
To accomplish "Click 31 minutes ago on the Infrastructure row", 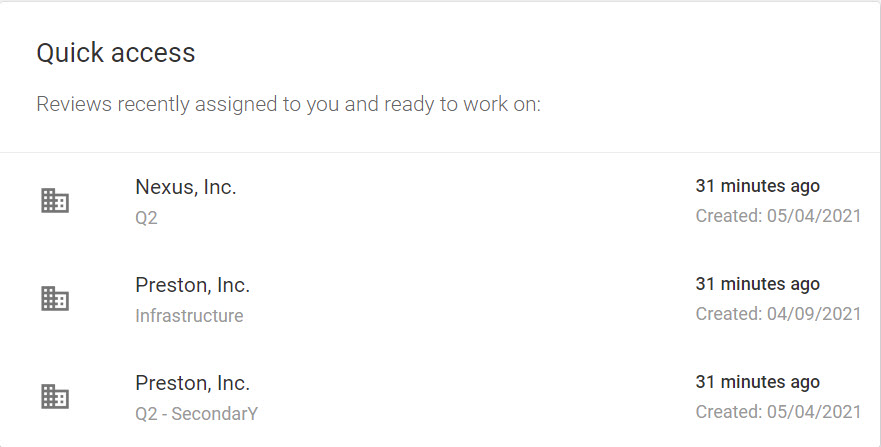I will coord(757,284).
